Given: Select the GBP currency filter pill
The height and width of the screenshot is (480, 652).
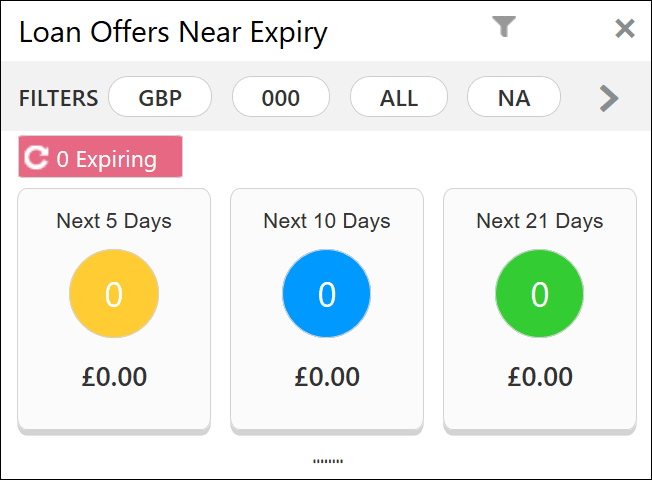Looking at the screenshot, I should point(160,97).
